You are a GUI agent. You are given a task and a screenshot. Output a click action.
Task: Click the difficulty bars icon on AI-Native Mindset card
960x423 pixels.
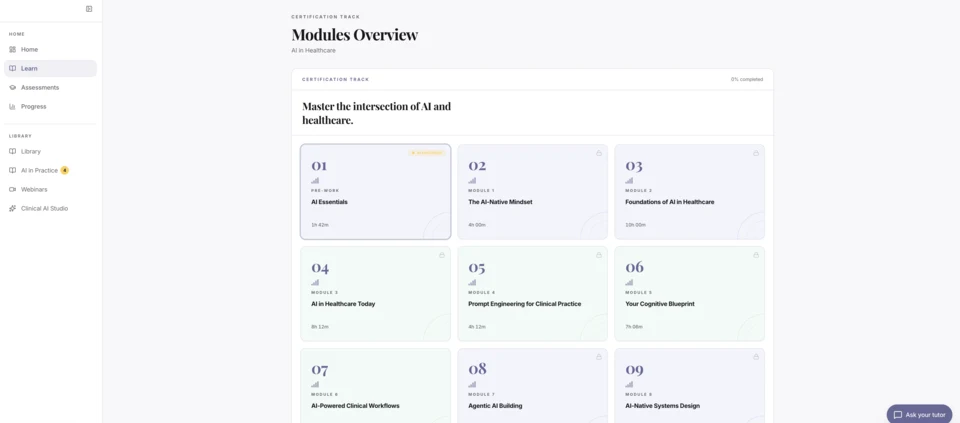(472, 181)
